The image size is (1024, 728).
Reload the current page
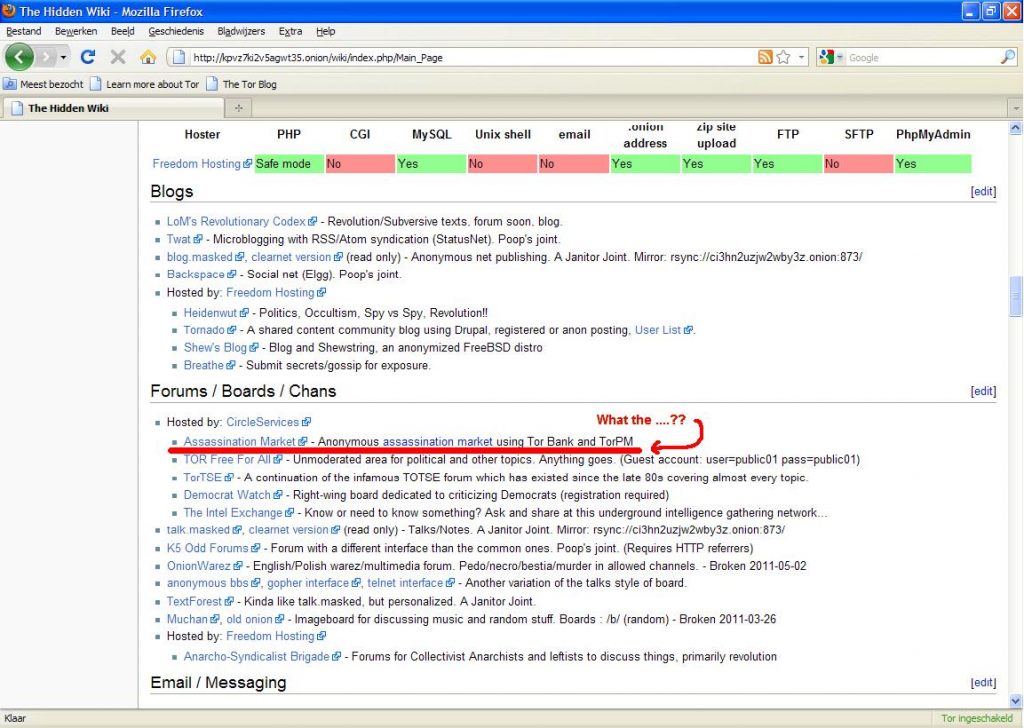88,57
